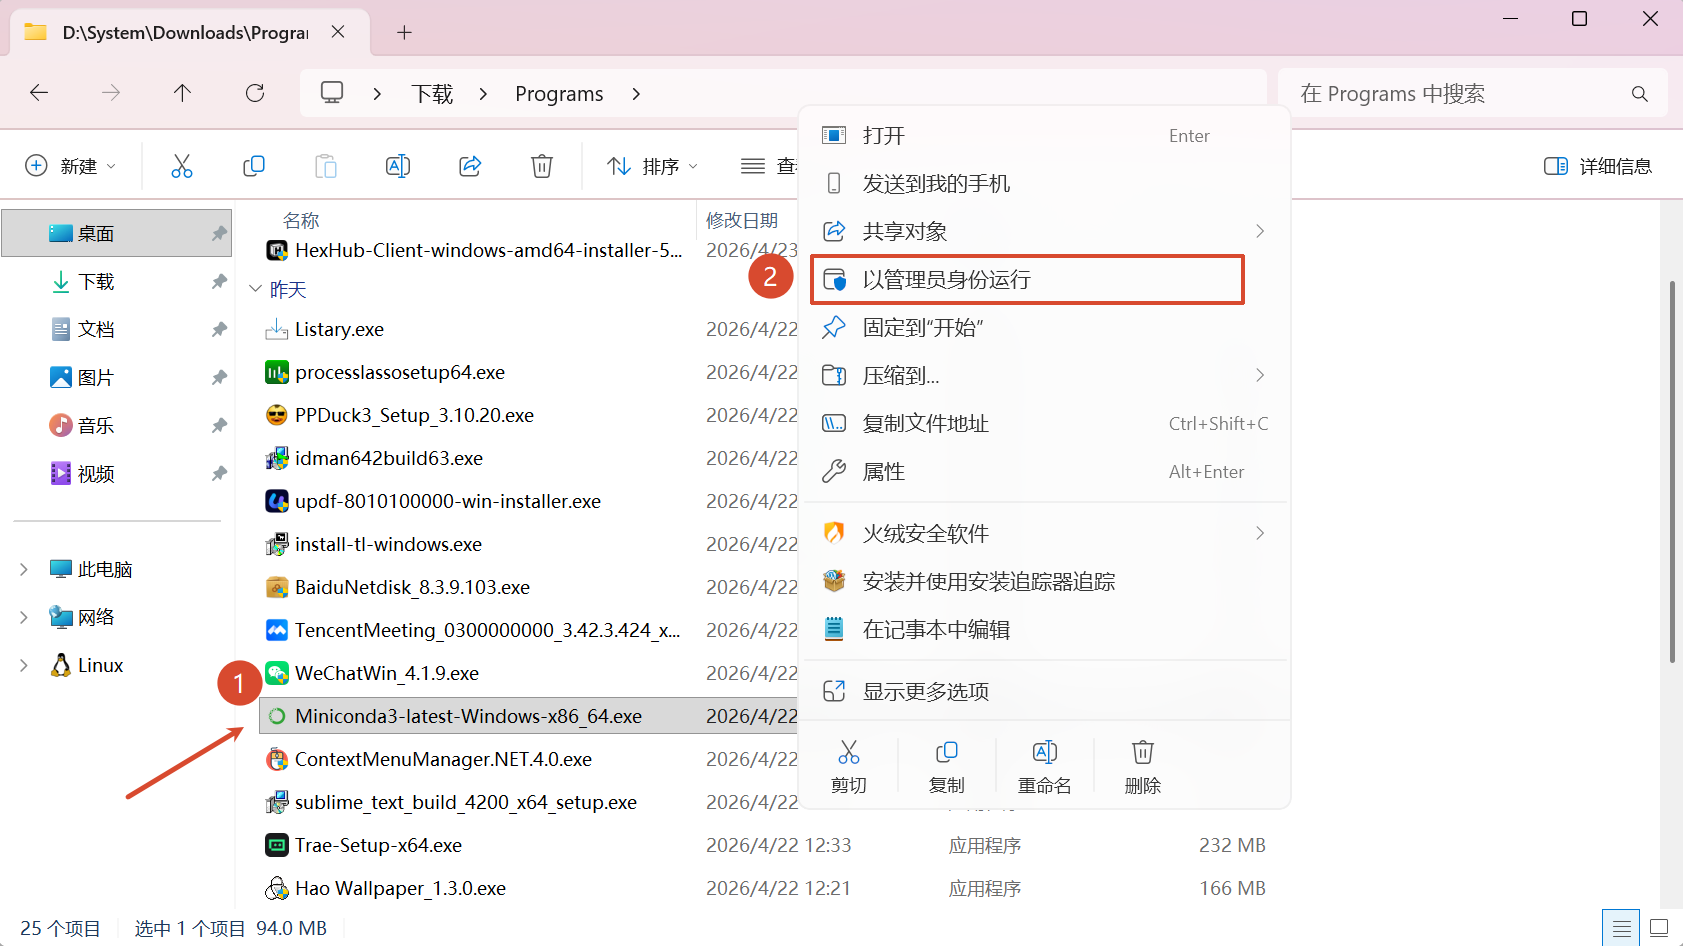1683x946 pixels.
Task: Click the Cut scissors icon in toolbar
Action: pyautogui.click(x=181, y=166)
